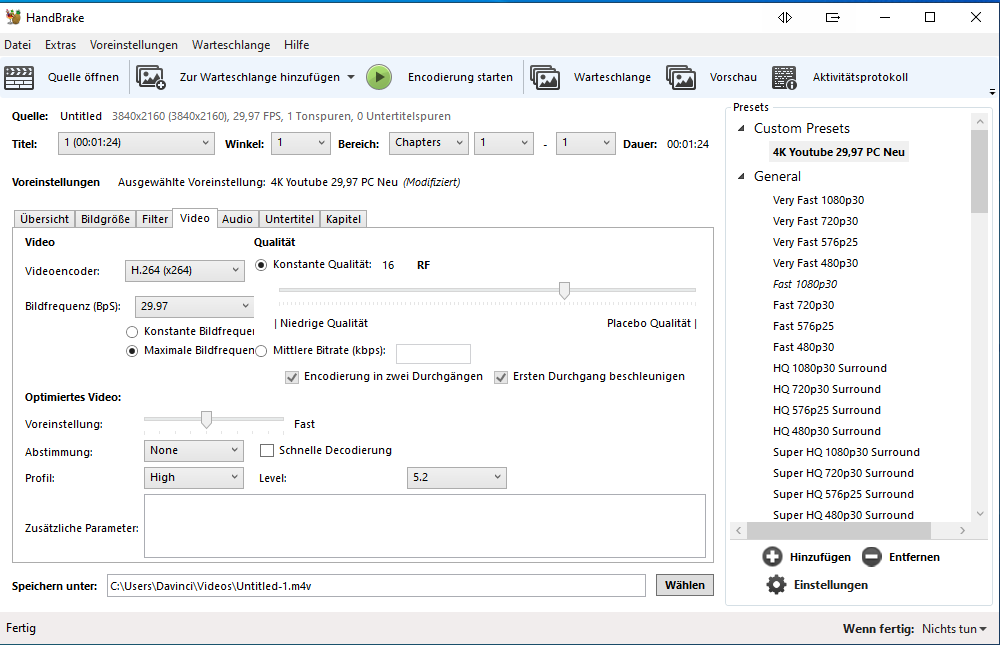Click the gear icon for Einstellungen
Screen dimensions: 1000x645
pyautogui.click(x=776, y=584)
